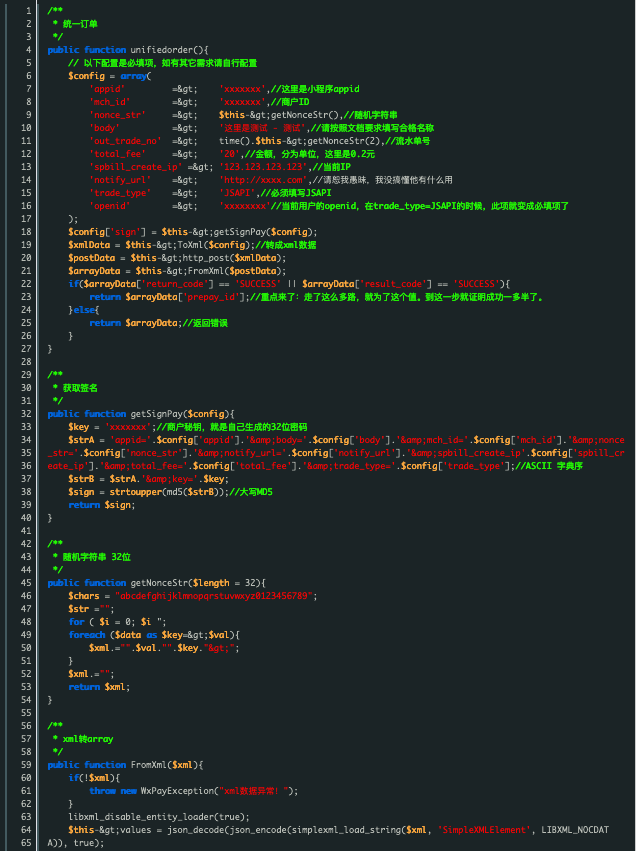The width and height of the screenshot is (636, 851).
Task: Click the $strB variable at start of line 37
Action: (81, 479)
